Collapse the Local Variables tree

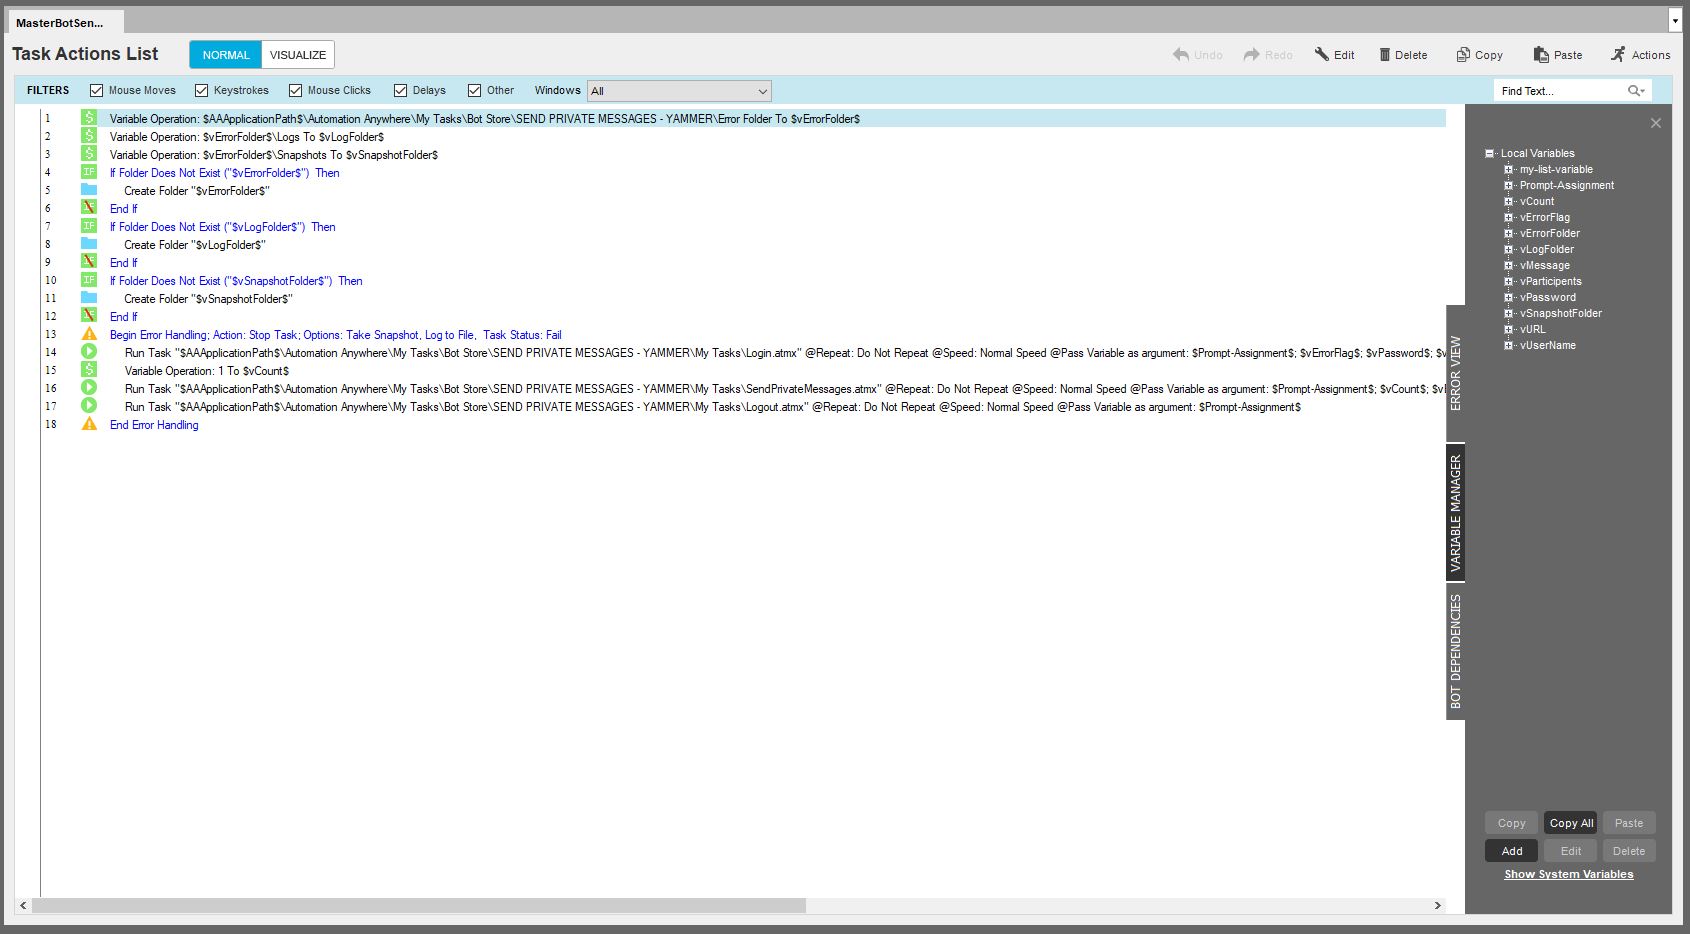pos(1489,153)
